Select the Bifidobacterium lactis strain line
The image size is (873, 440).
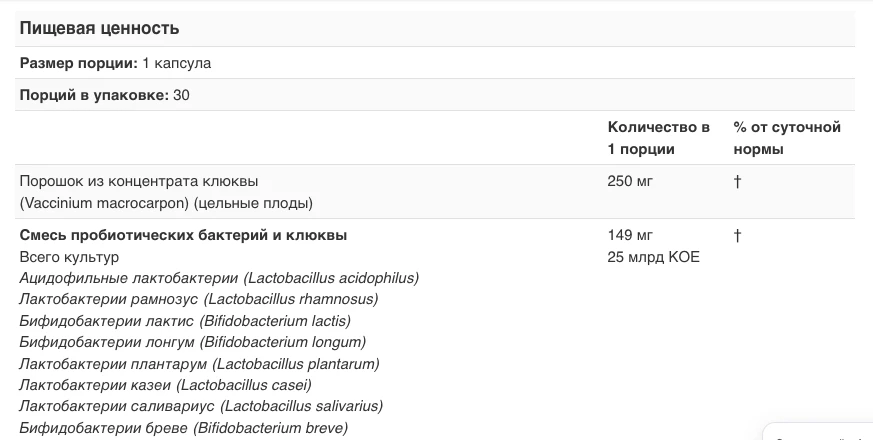tap(185, 321)
